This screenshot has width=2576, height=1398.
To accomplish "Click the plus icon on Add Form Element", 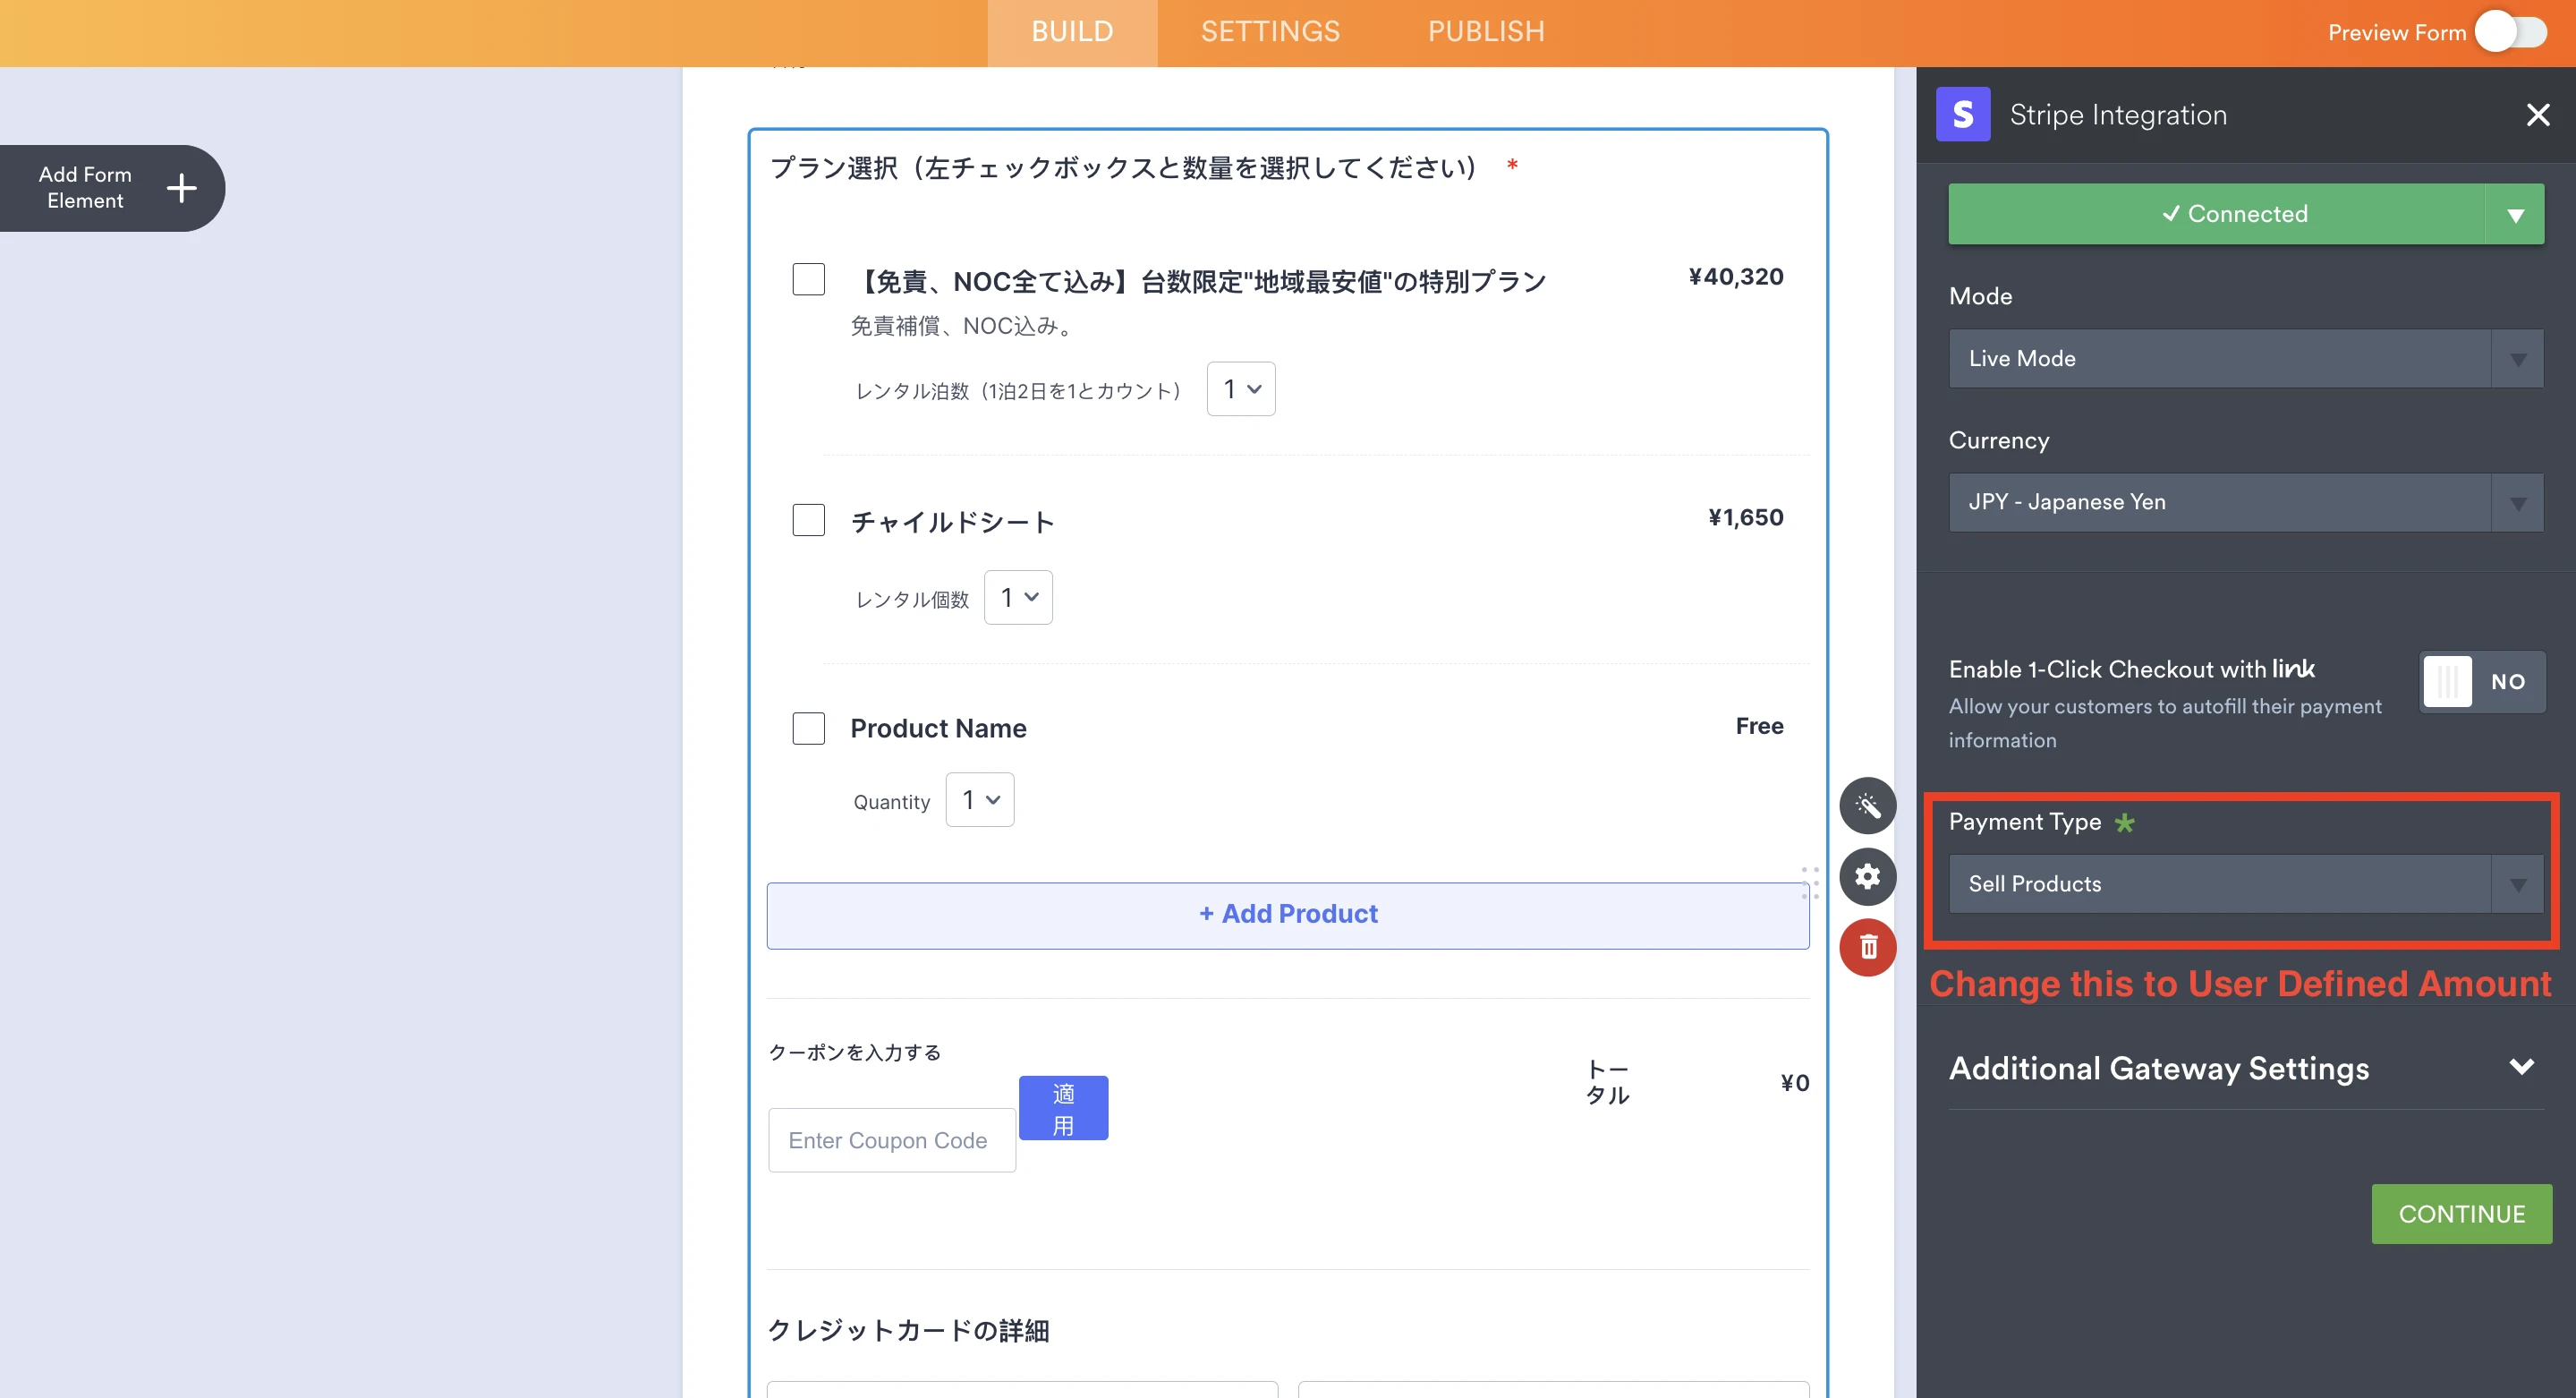I will (181, 188).
